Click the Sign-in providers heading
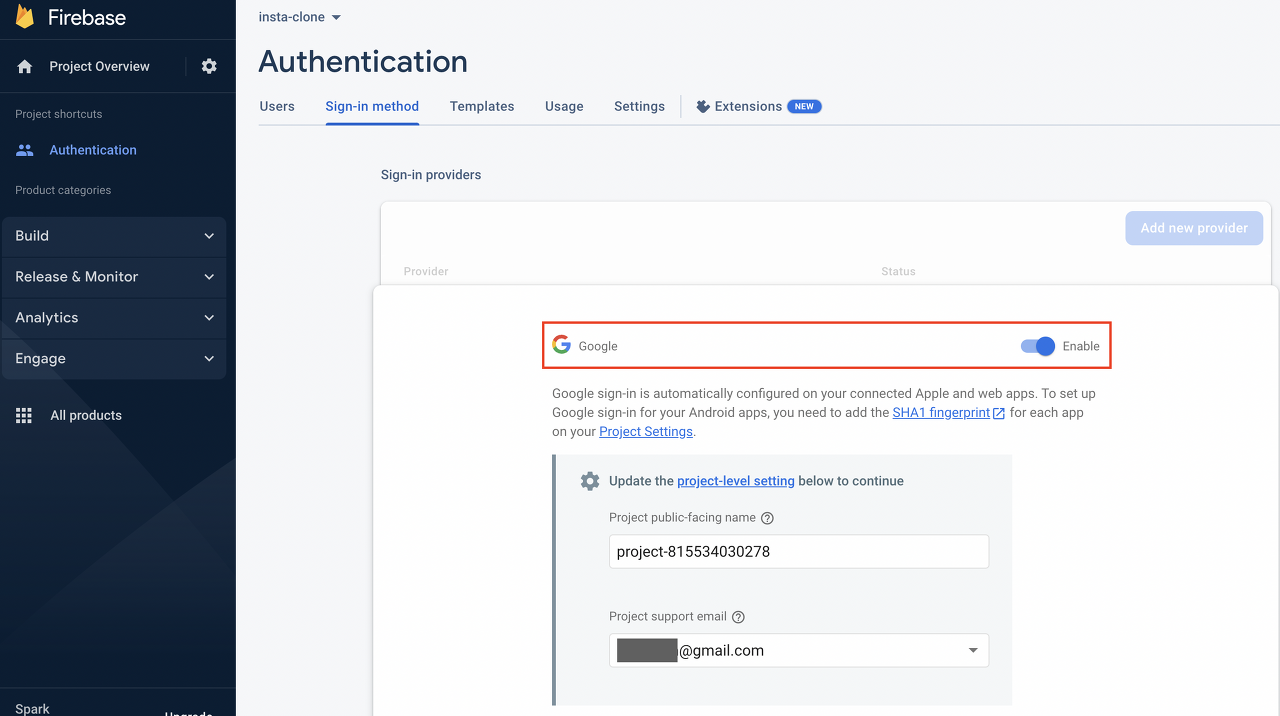 (x=431, y=175)
